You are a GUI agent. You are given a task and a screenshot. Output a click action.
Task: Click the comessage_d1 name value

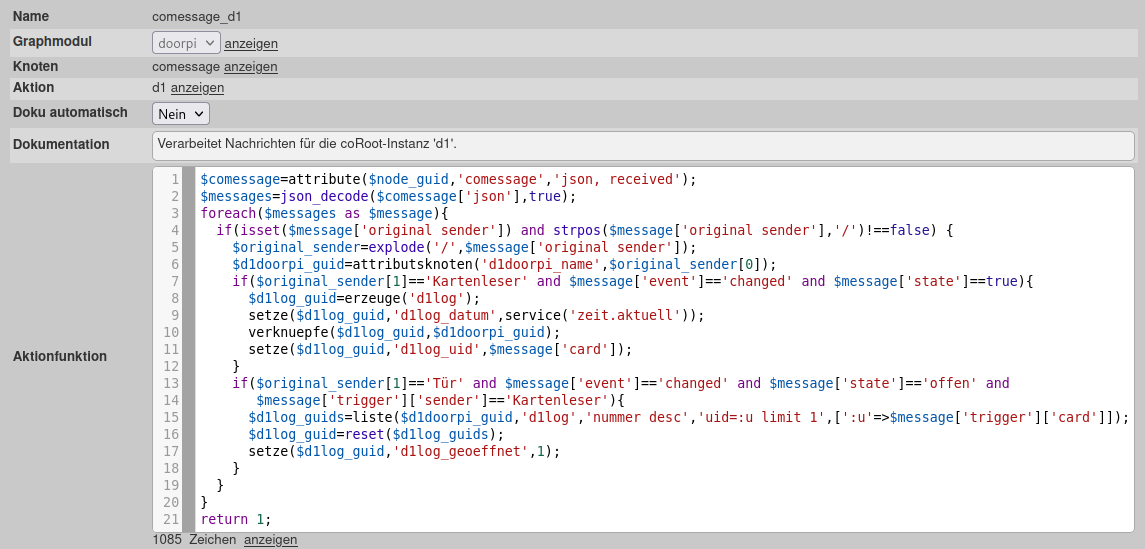click(197, 17)
